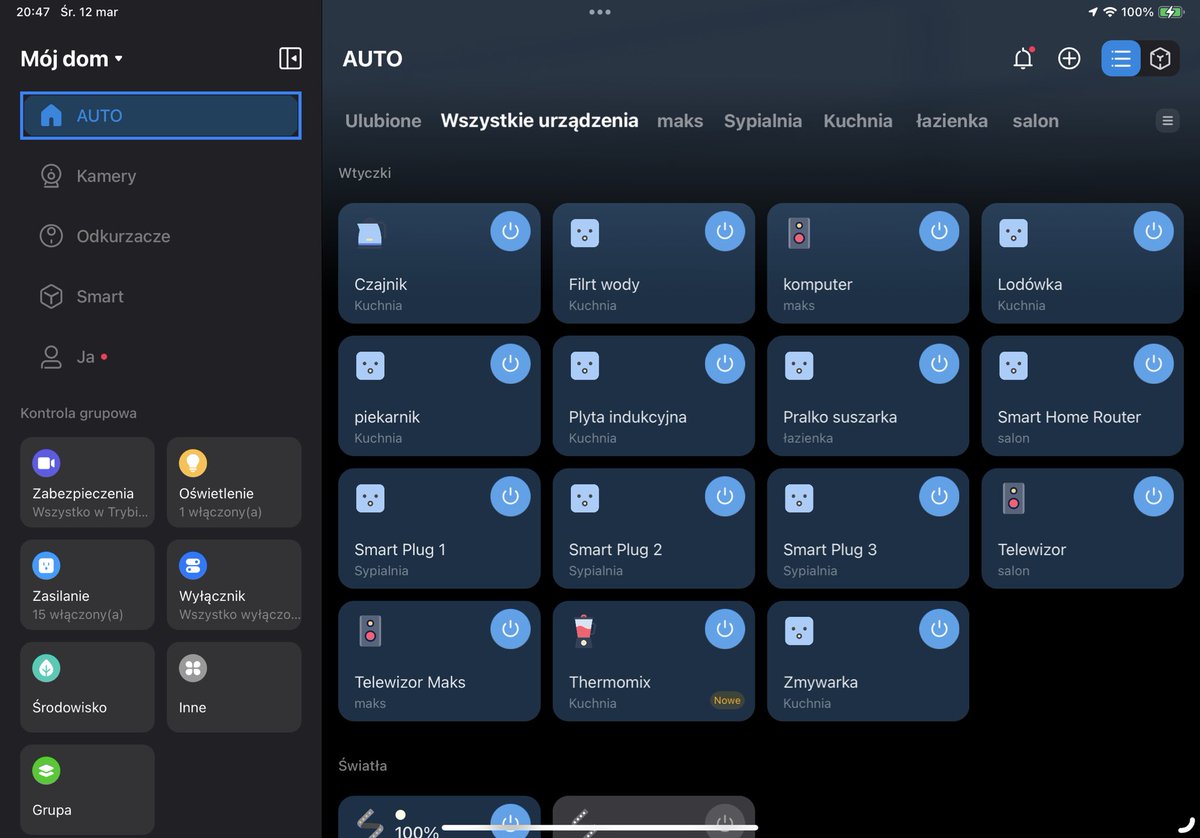Click the Telewizor speaker device icon
Viewport: 1200px width, 838px height.
tap(1013, 498)
